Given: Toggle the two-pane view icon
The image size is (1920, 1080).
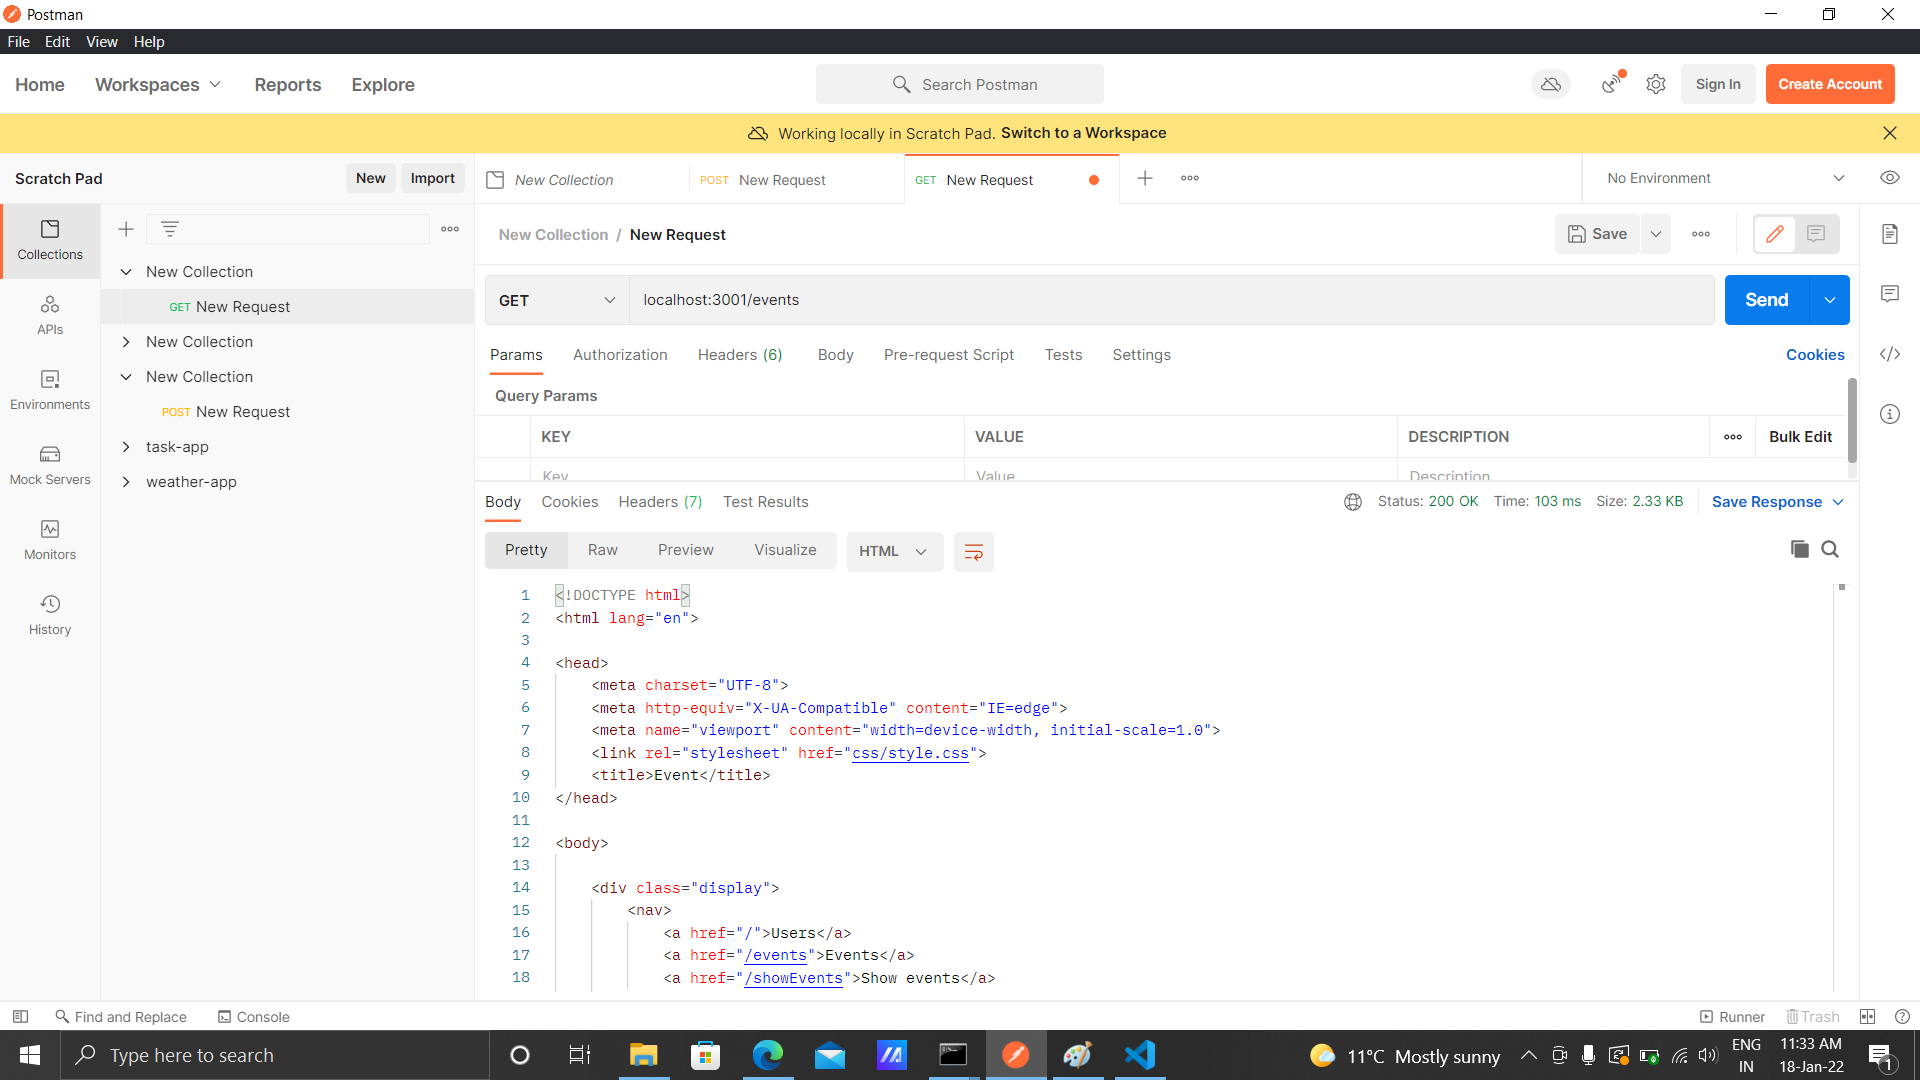Looking at the screenshot, I should (1867, 1016).
